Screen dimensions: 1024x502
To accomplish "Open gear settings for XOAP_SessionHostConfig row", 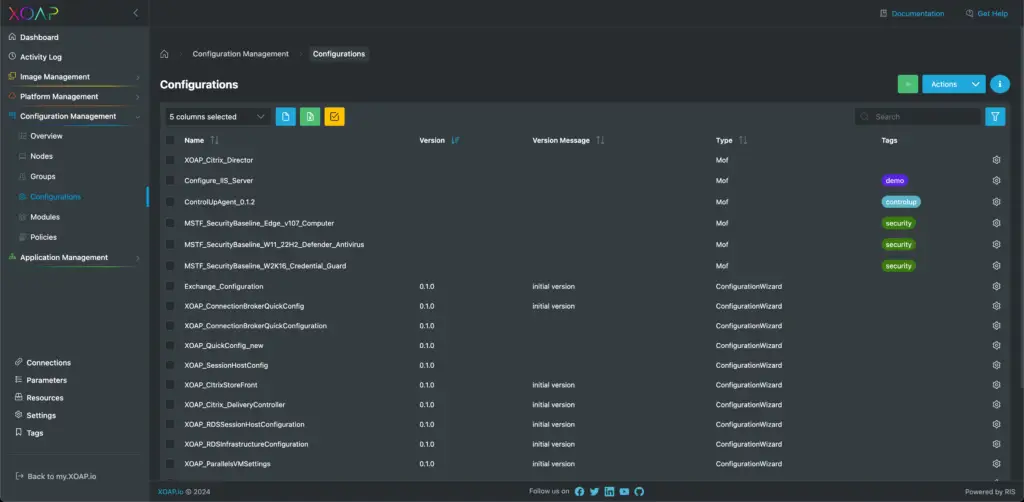I will 997,366.
